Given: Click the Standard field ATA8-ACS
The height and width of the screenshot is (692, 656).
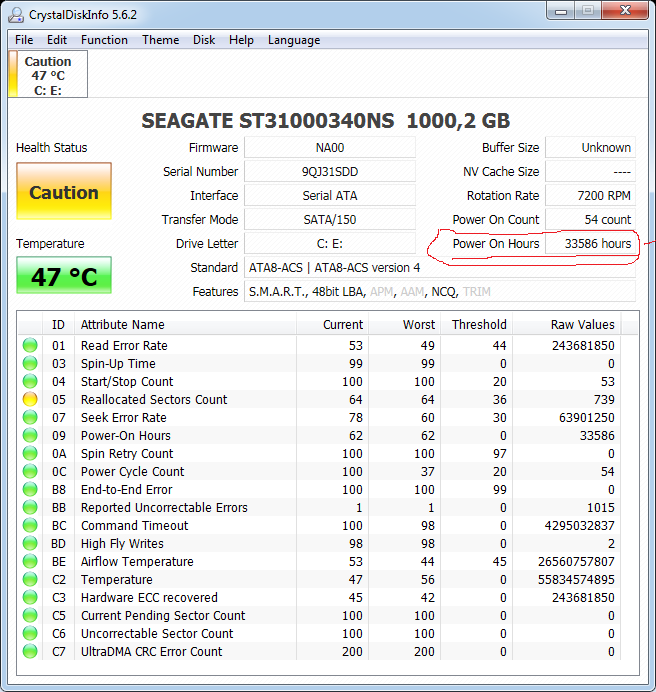Looking at the screenshot, I should click(x=440, y=267).
